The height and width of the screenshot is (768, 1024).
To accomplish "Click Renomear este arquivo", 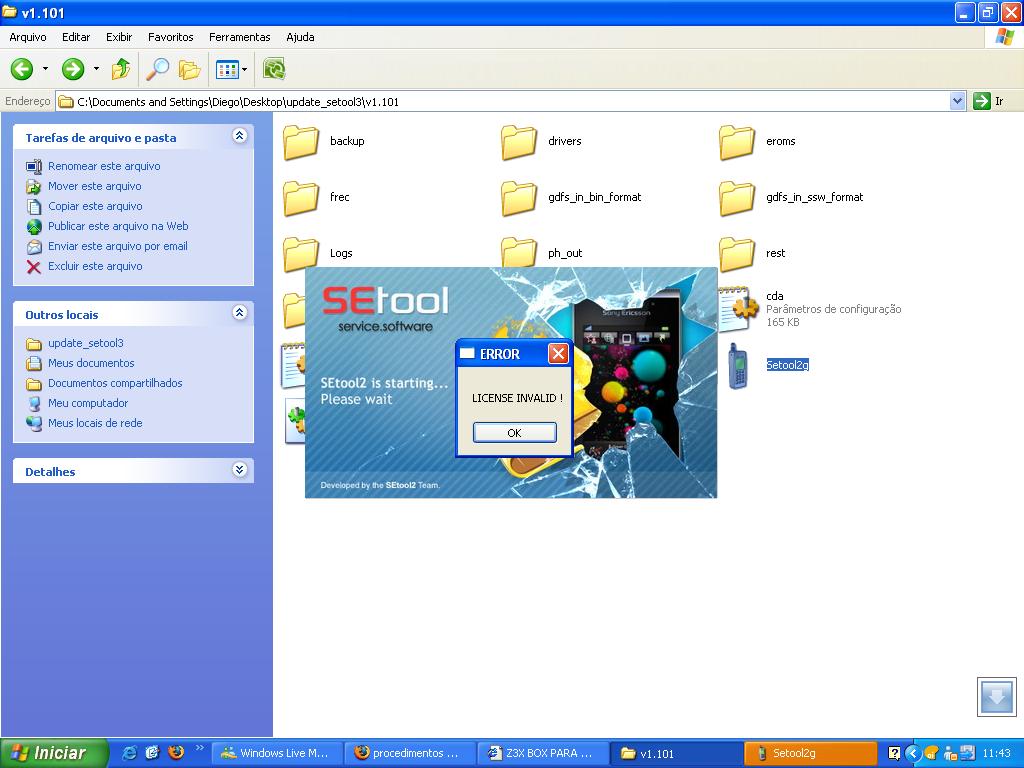I will coord(104,166).
